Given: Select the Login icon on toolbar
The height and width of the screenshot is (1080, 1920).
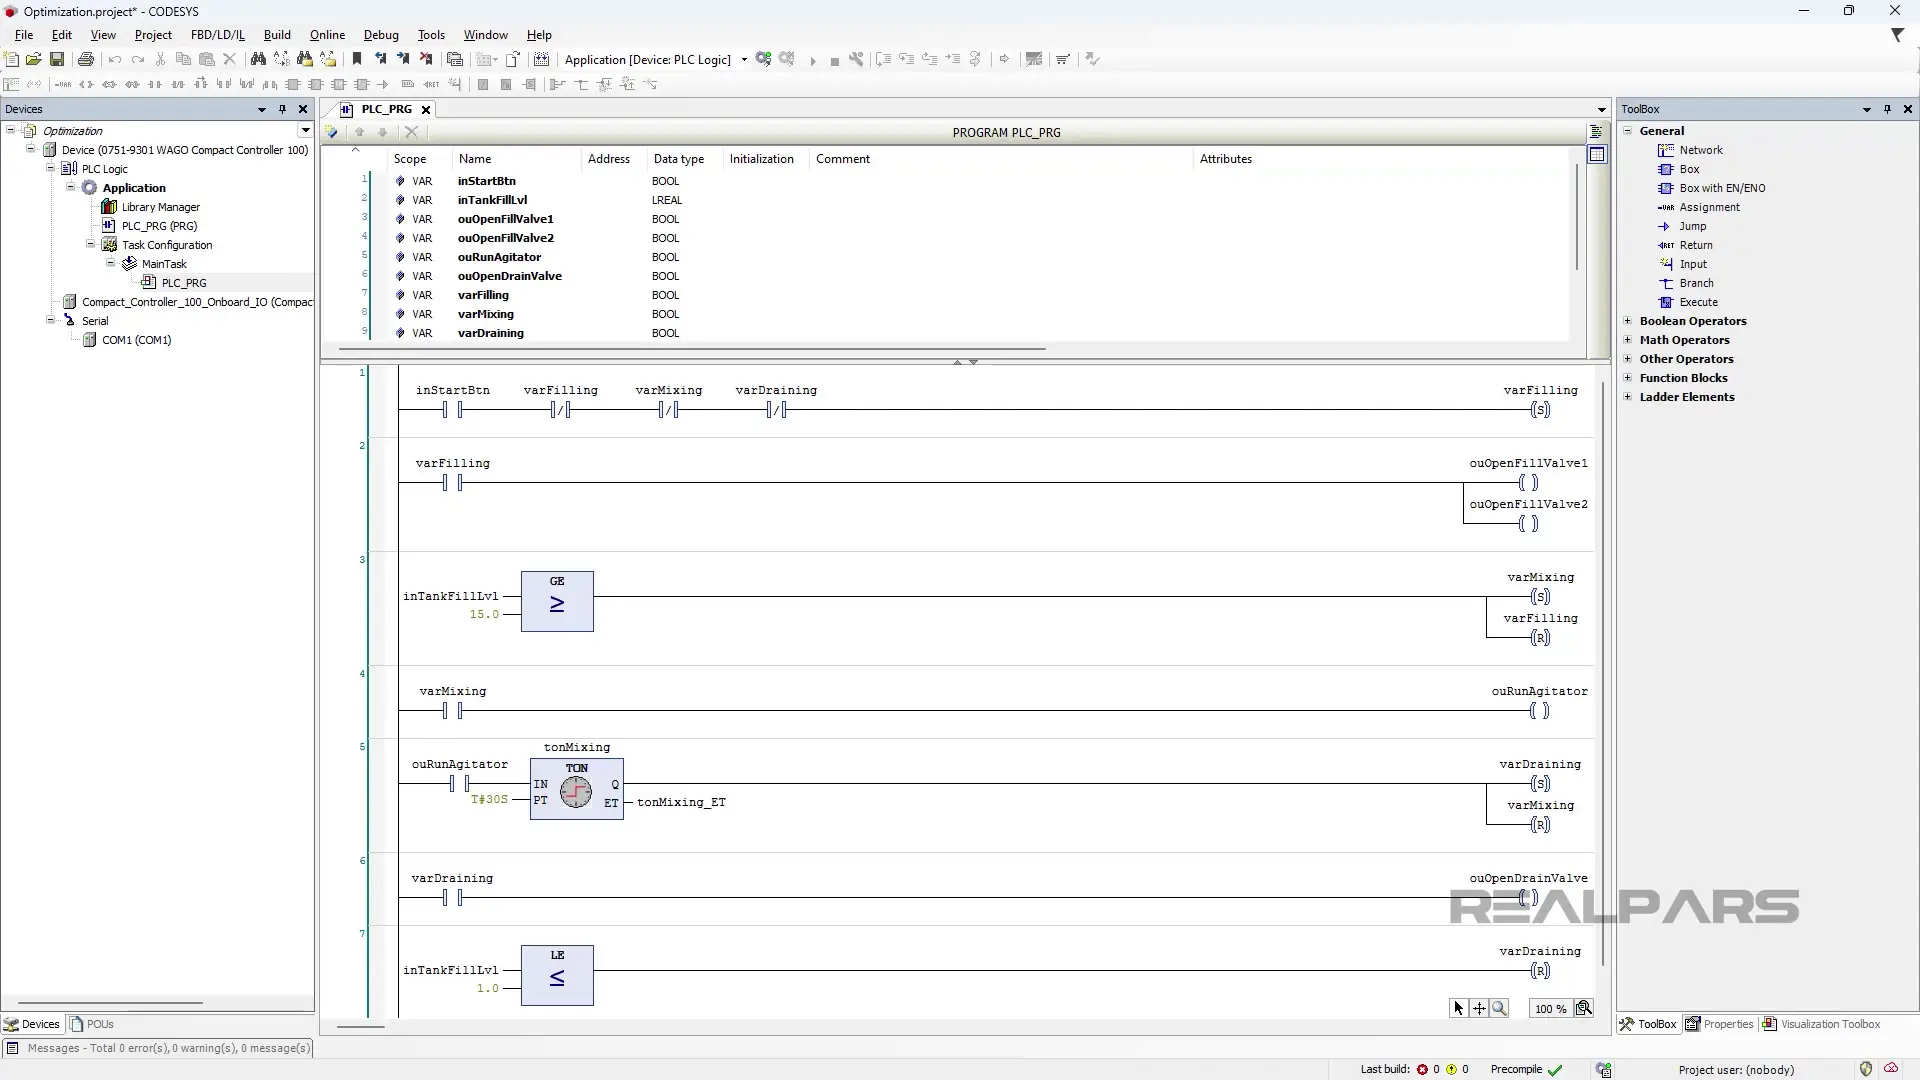Looking at the screenshot, I should pyautogui.click(x=763, y=59).
